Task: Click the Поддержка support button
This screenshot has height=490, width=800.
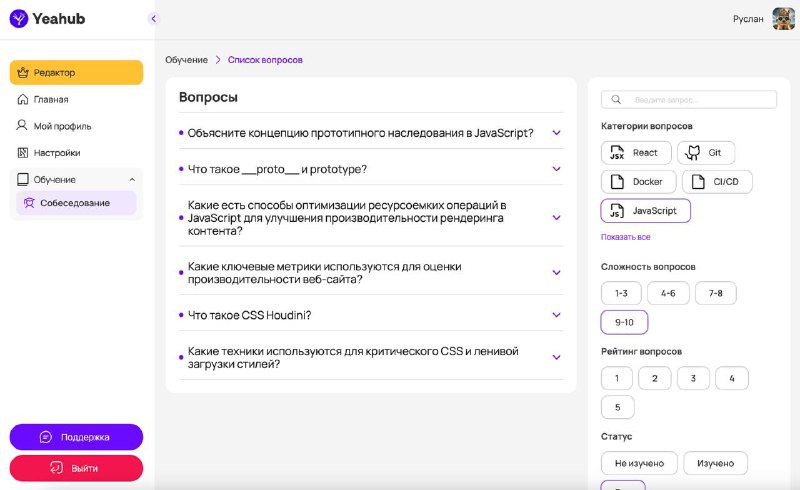Action: pos(76,437)
